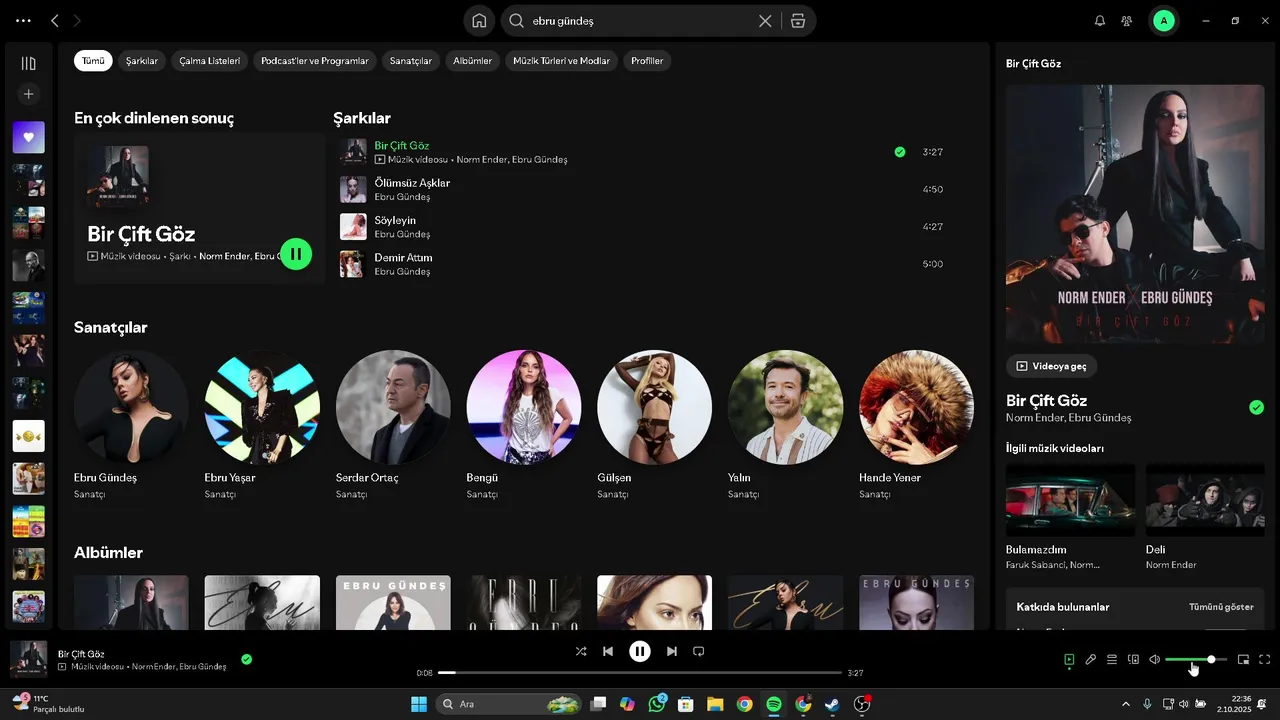
Task: Open the Hande Yener artist card
Action: pos(916,426)
